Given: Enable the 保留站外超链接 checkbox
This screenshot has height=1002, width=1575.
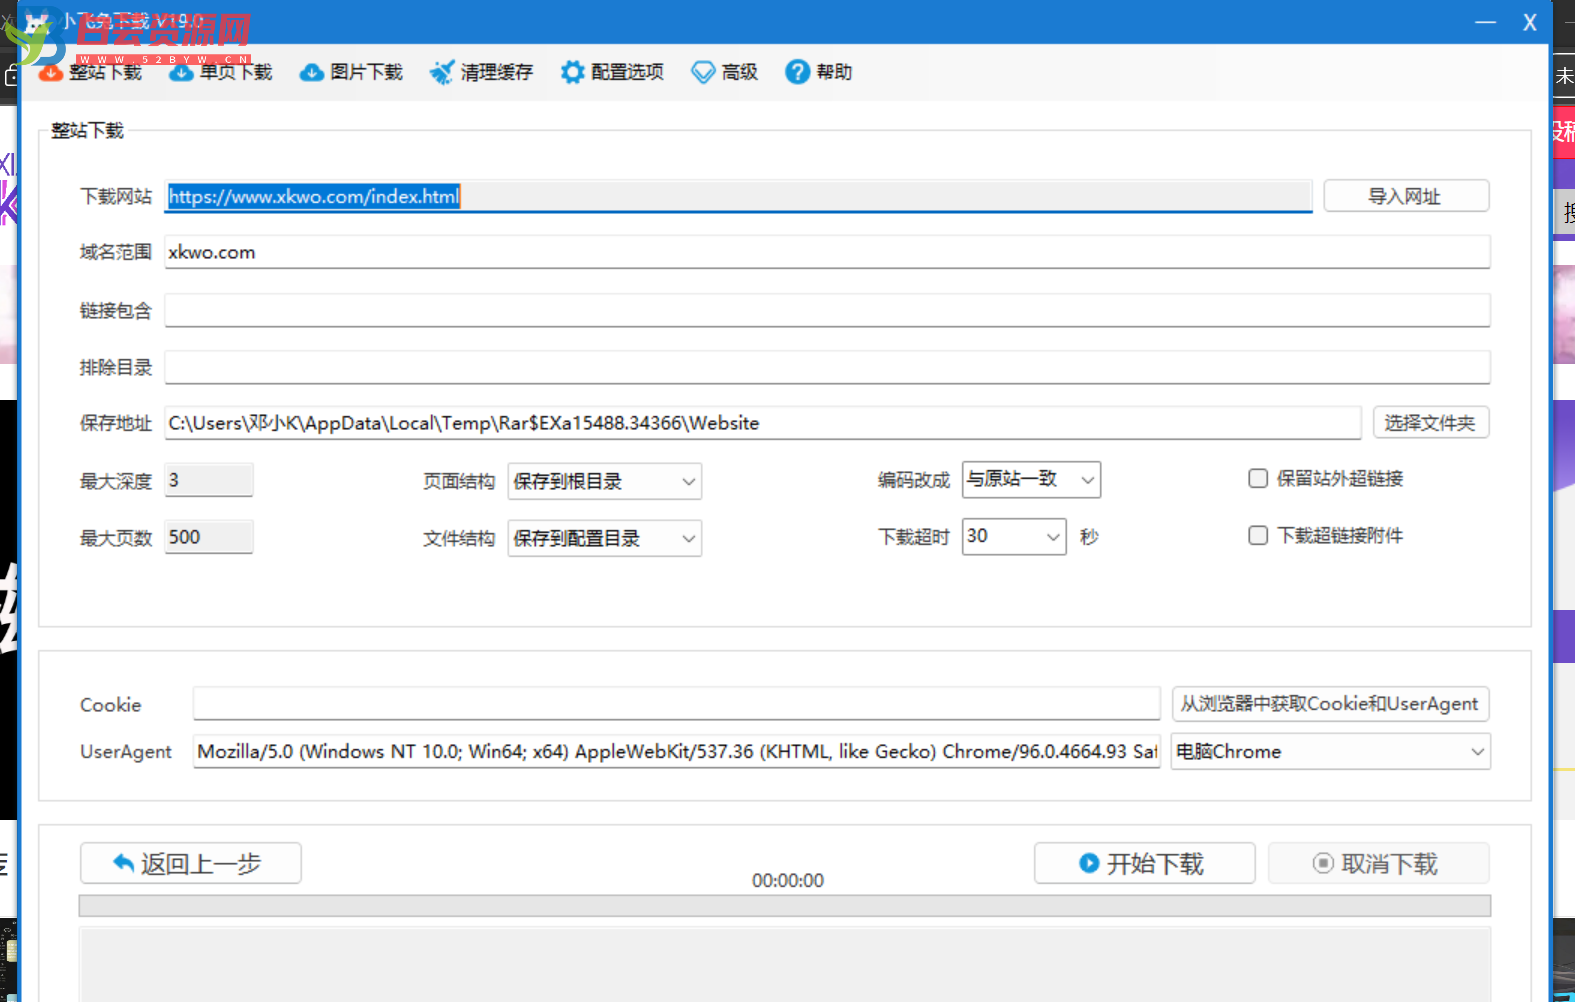Looking at the screenshot, I should 1258,479.
